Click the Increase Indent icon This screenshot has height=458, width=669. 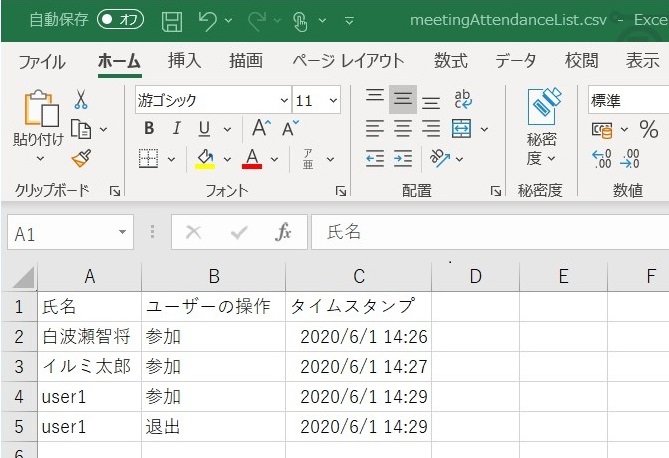(x=403, y=158)
